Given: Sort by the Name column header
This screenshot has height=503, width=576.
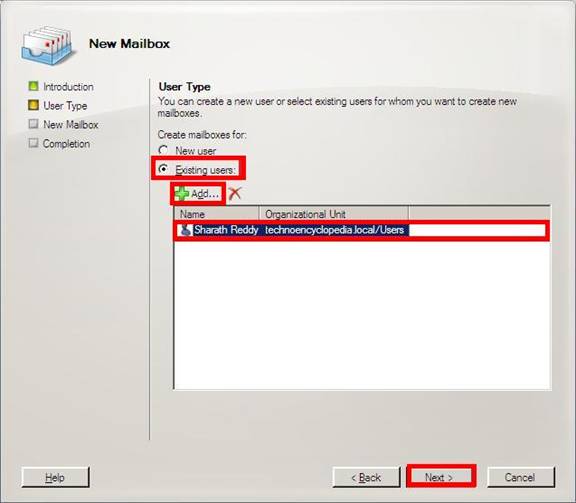Looking at the screenshot, I should coord(217,214).
